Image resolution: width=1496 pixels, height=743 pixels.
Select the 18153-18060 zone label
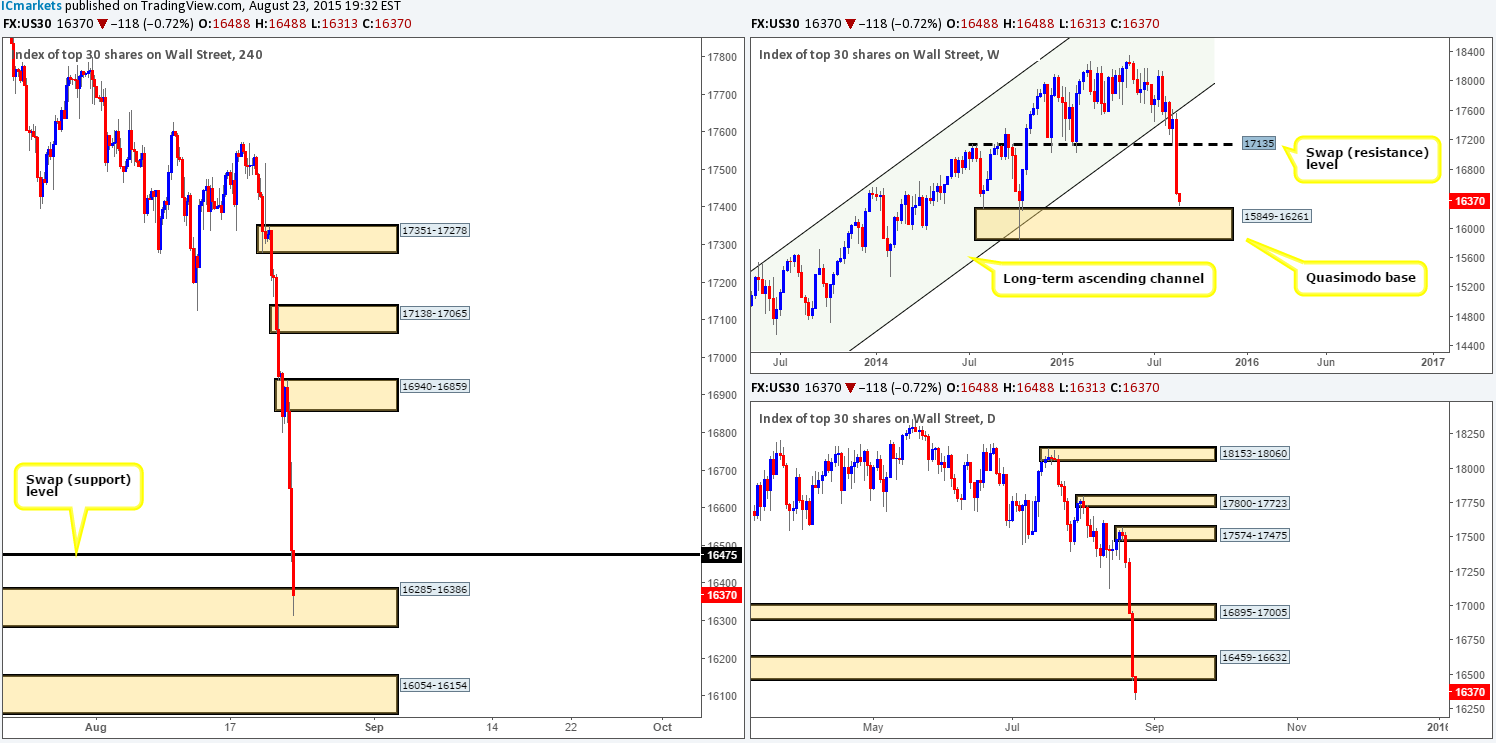pyautogui.click(x=1254, y=453)
